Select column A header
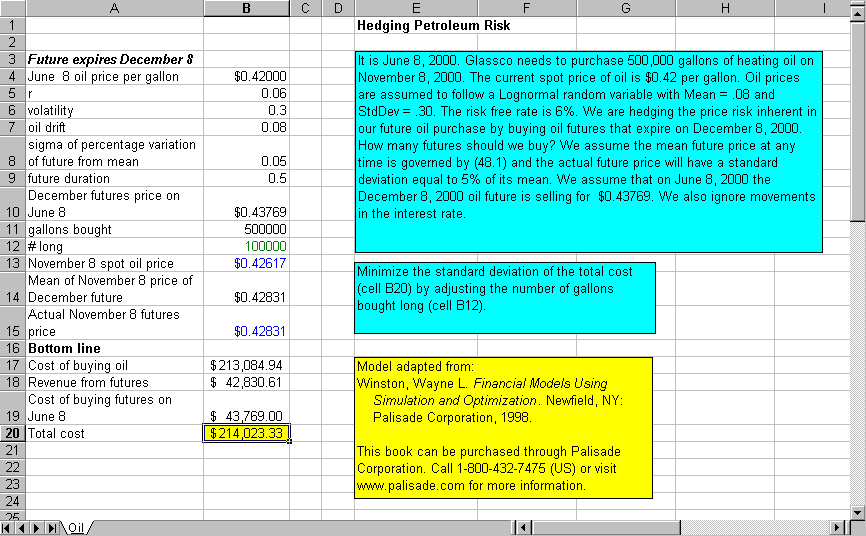 click(114, 8)
